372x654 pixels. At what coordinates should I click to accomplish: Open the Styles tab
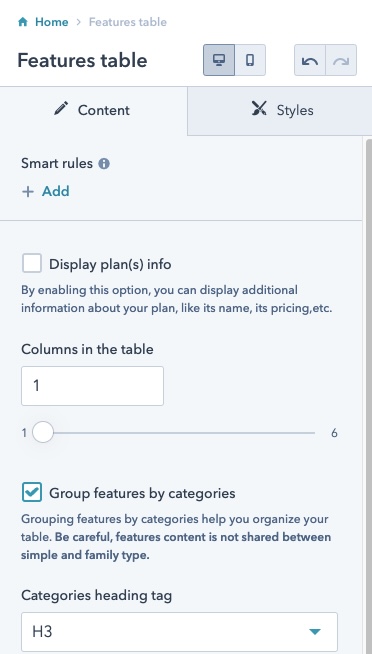tap(280, 111)
